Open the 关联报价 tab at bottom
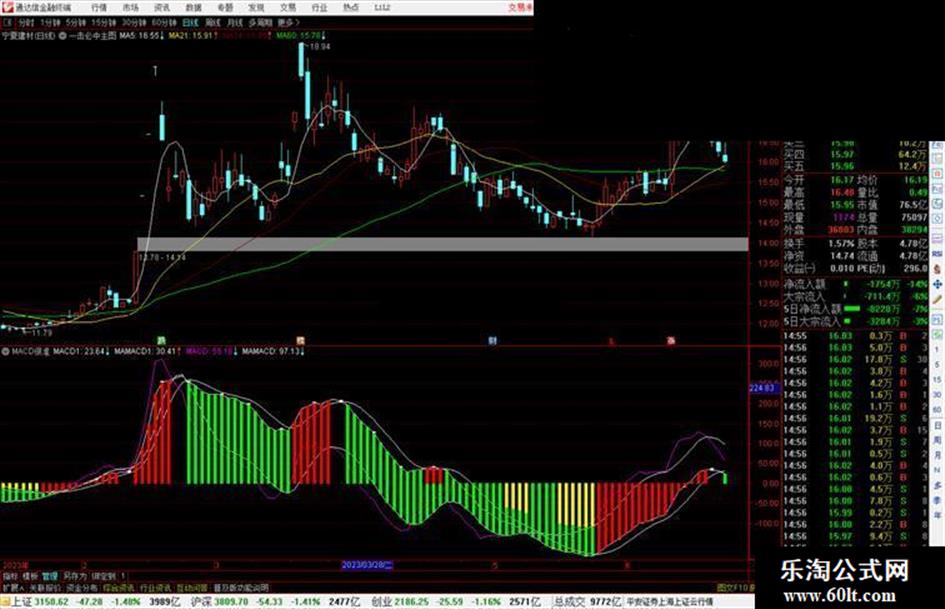Viewport: 945px width, 609px height. 45,587
